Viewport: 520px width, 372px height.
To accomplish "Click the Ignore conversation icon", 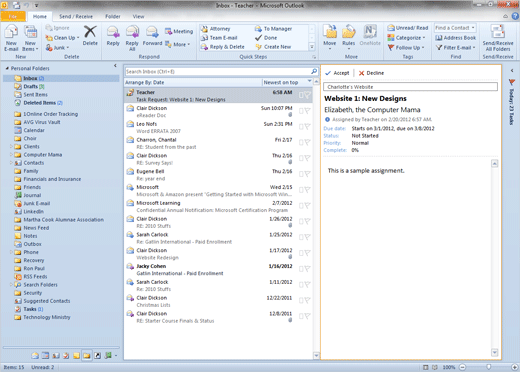I will 49,28.
